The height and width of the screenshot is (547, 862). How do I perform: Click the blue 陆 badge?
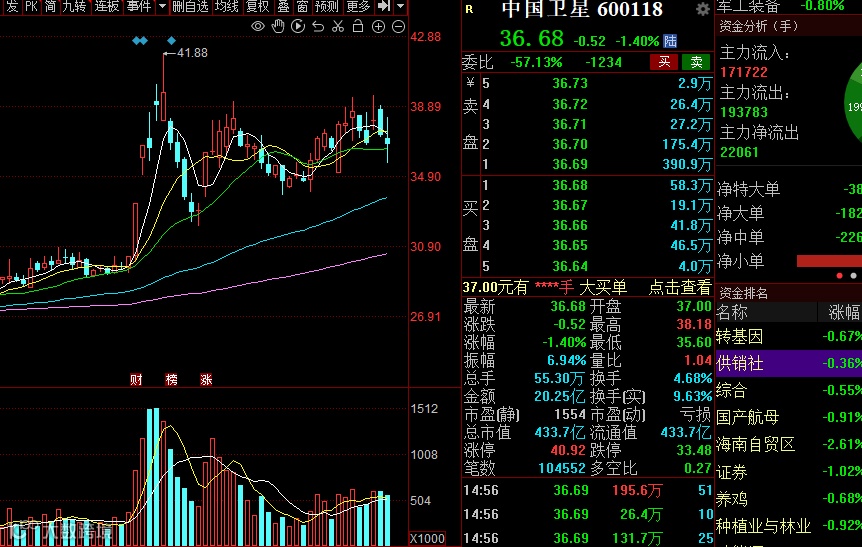point(670,41)
